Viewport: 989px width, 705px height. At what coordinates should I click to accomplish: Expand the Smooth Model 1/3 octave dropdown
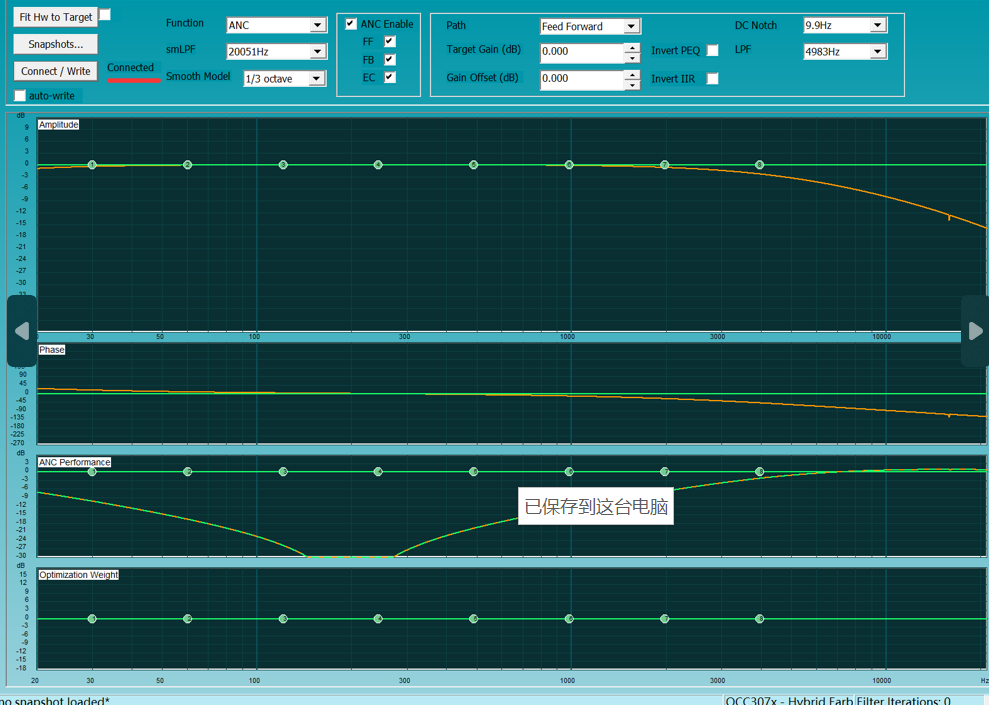[284, 79]
